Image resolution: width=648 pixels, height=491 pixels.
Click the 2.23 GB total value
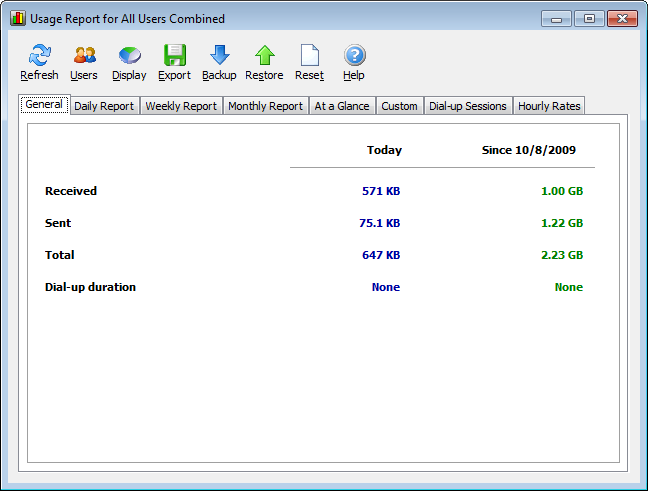(562, 255)
